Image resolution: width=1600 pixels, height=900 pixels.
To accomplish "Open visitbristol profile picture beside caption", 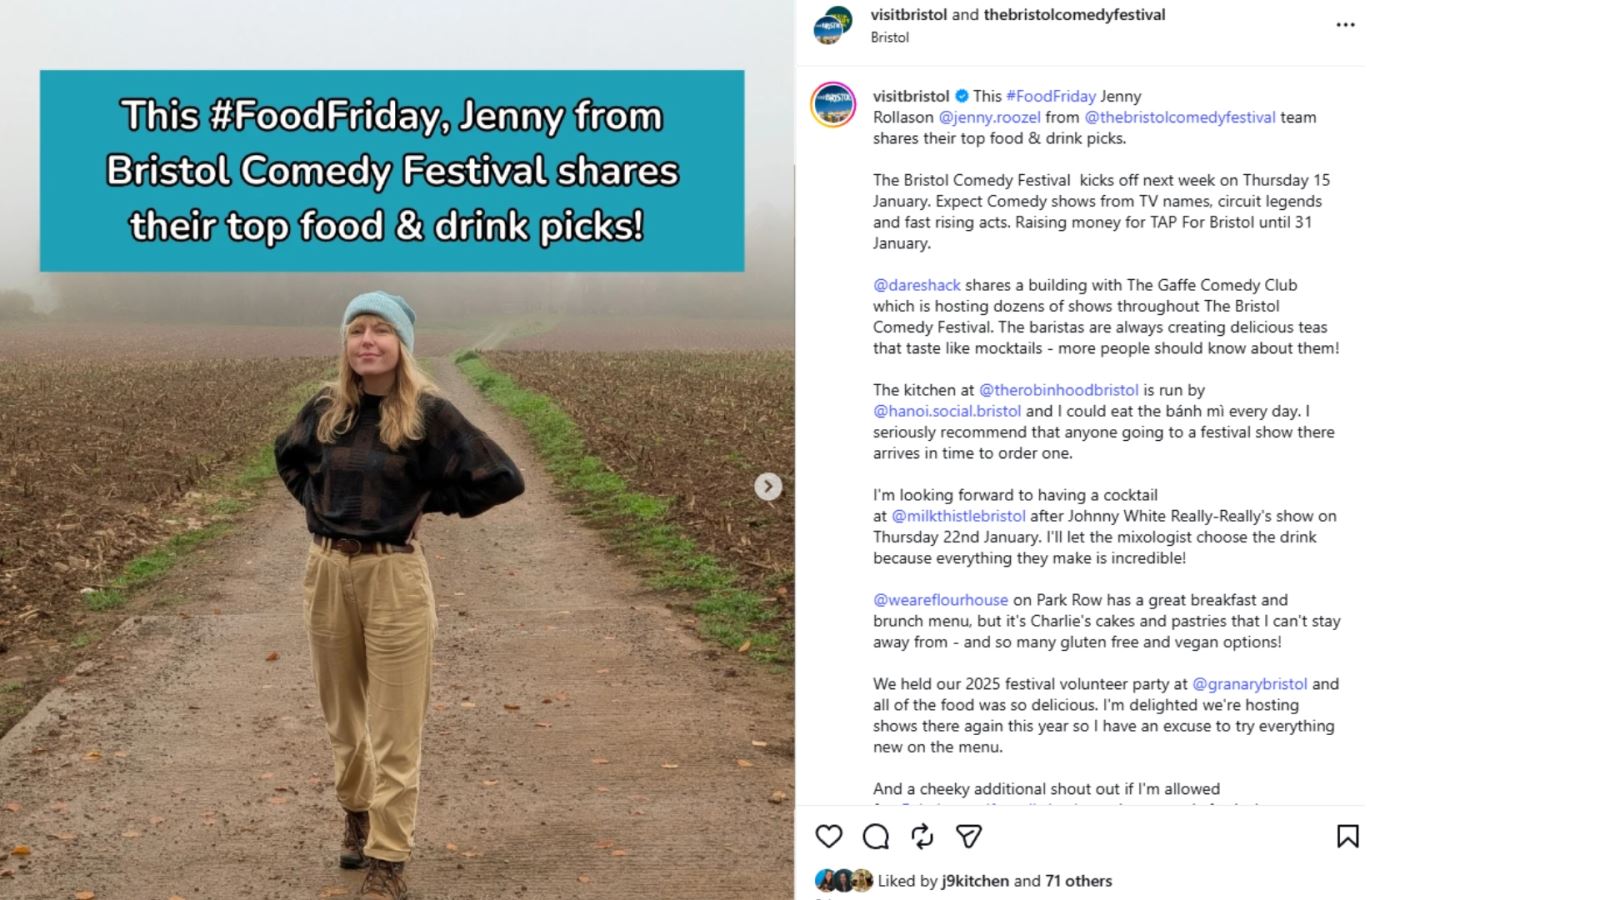I will tap(833, 105).
